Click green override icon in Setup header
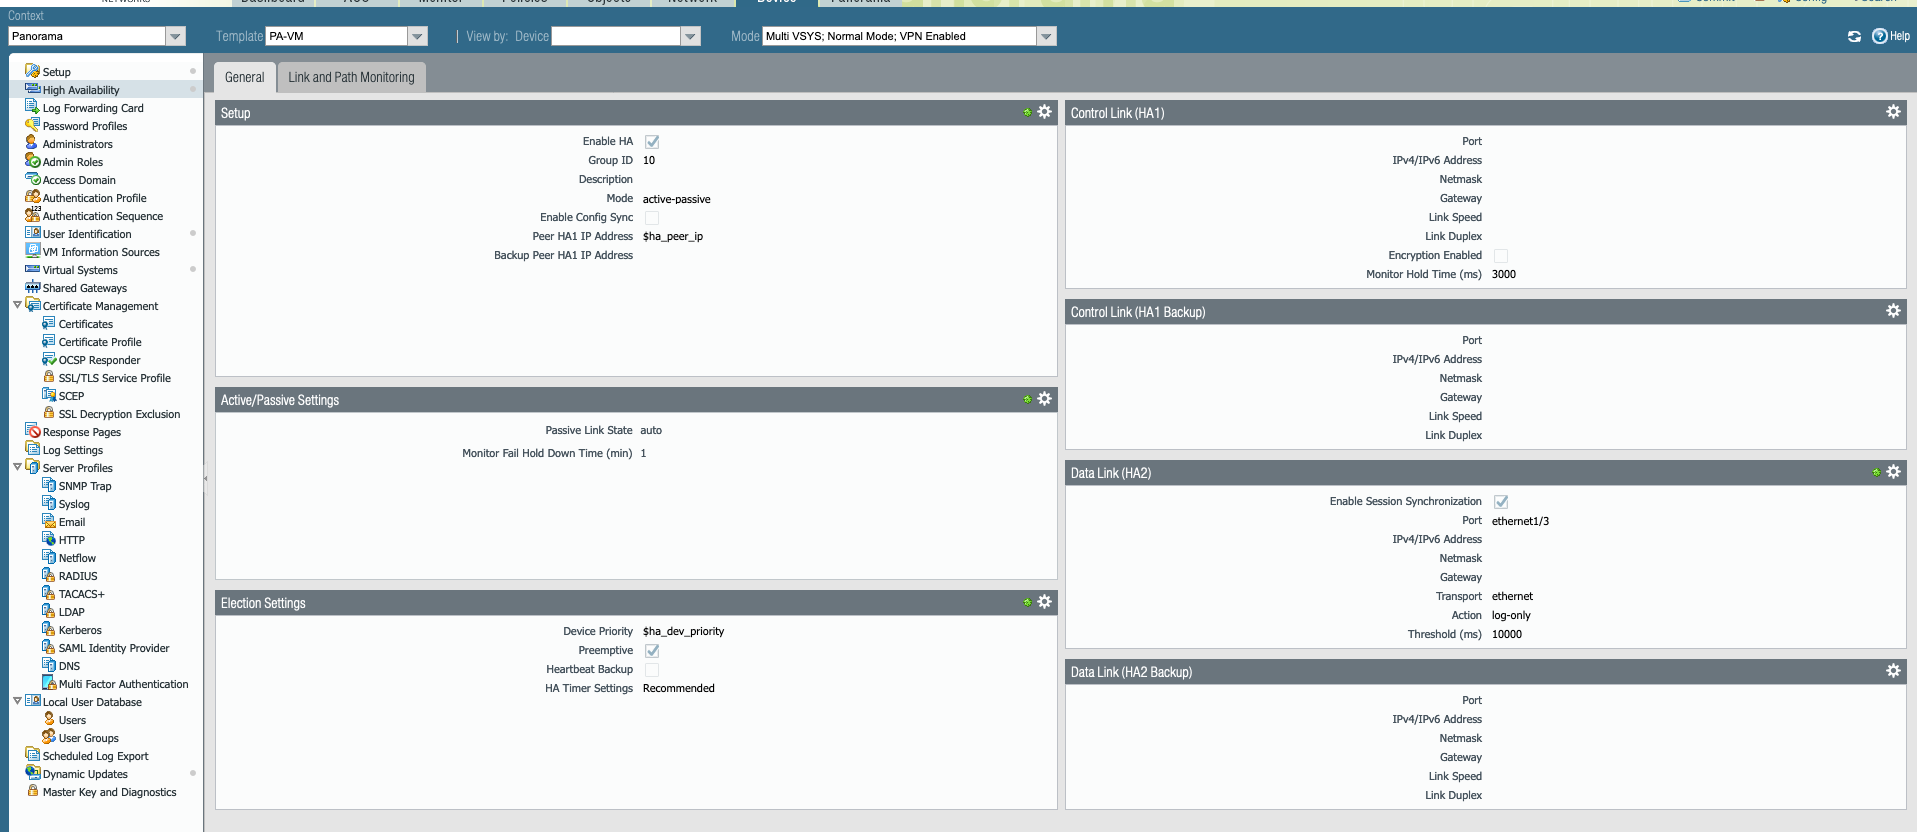The height and width of the screenshot is (832, 1917). pyautogui.click(x=1027, y=112)
